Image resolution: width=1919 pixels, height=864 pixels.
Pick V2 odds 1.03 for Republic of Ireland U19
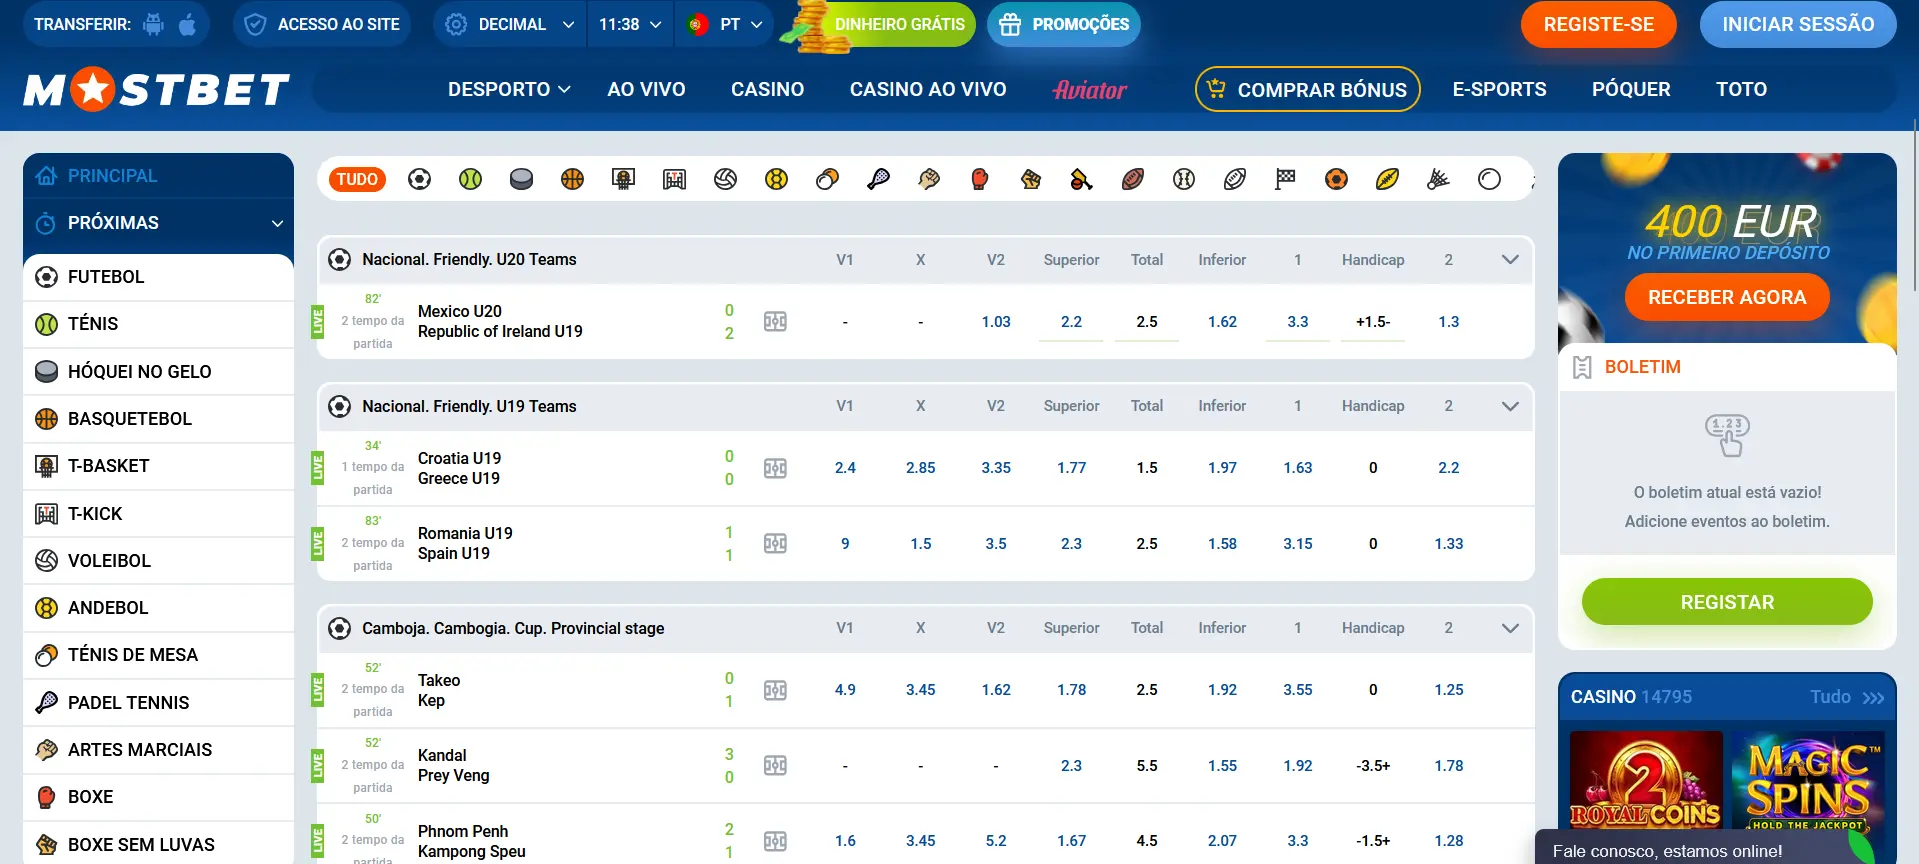[996, 321]
